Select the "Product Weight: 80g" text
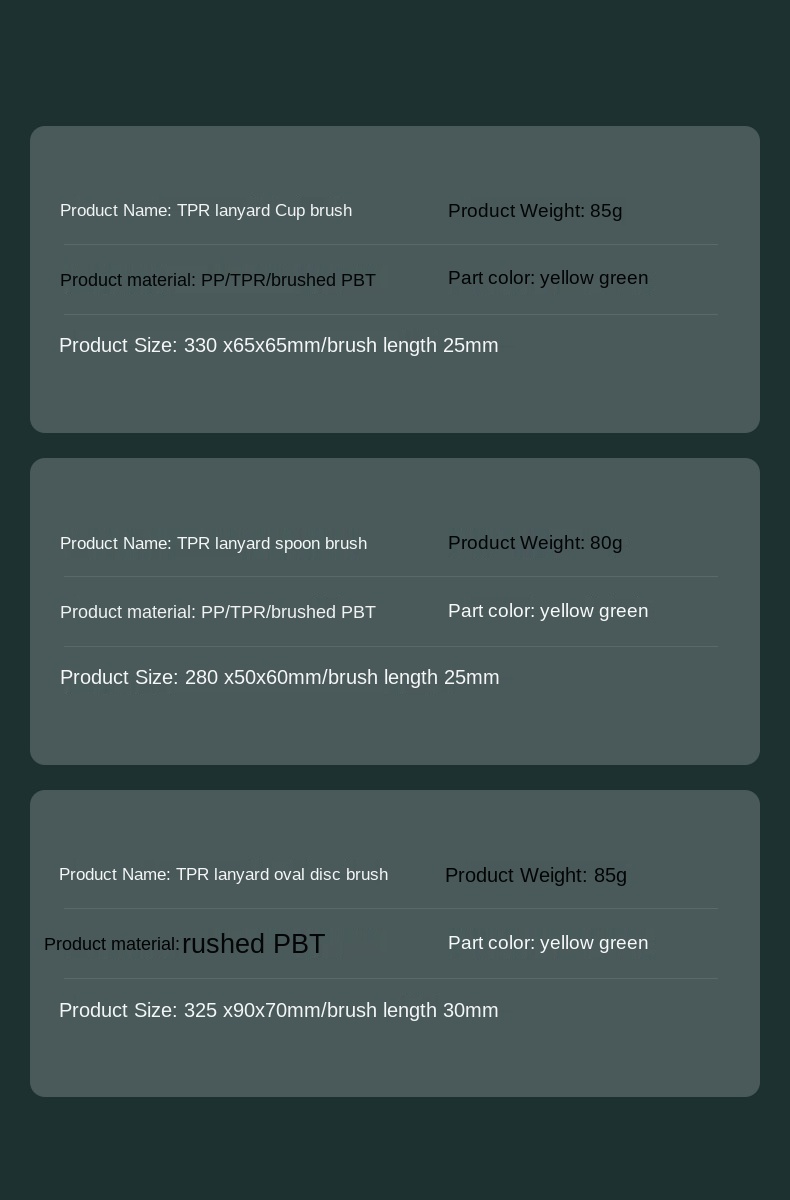Viewport: 790px width, 1200px height. (535, 543)
